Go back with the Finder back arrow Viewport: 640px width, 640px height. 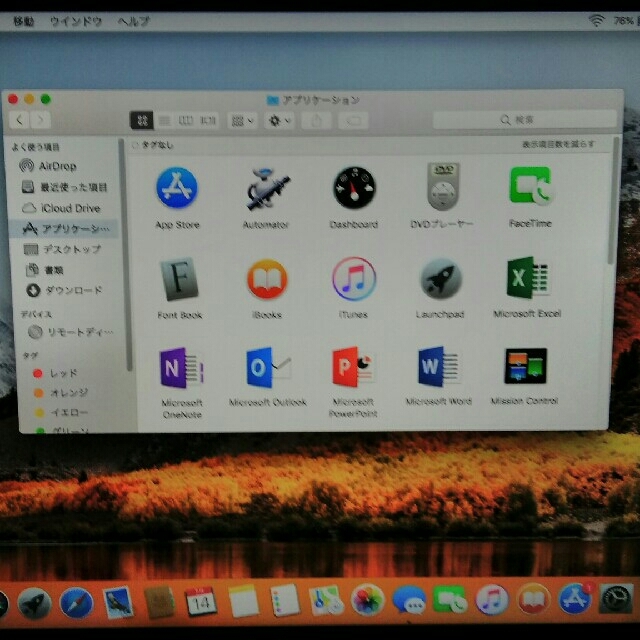pyautogui.click(x=19, y=120)
